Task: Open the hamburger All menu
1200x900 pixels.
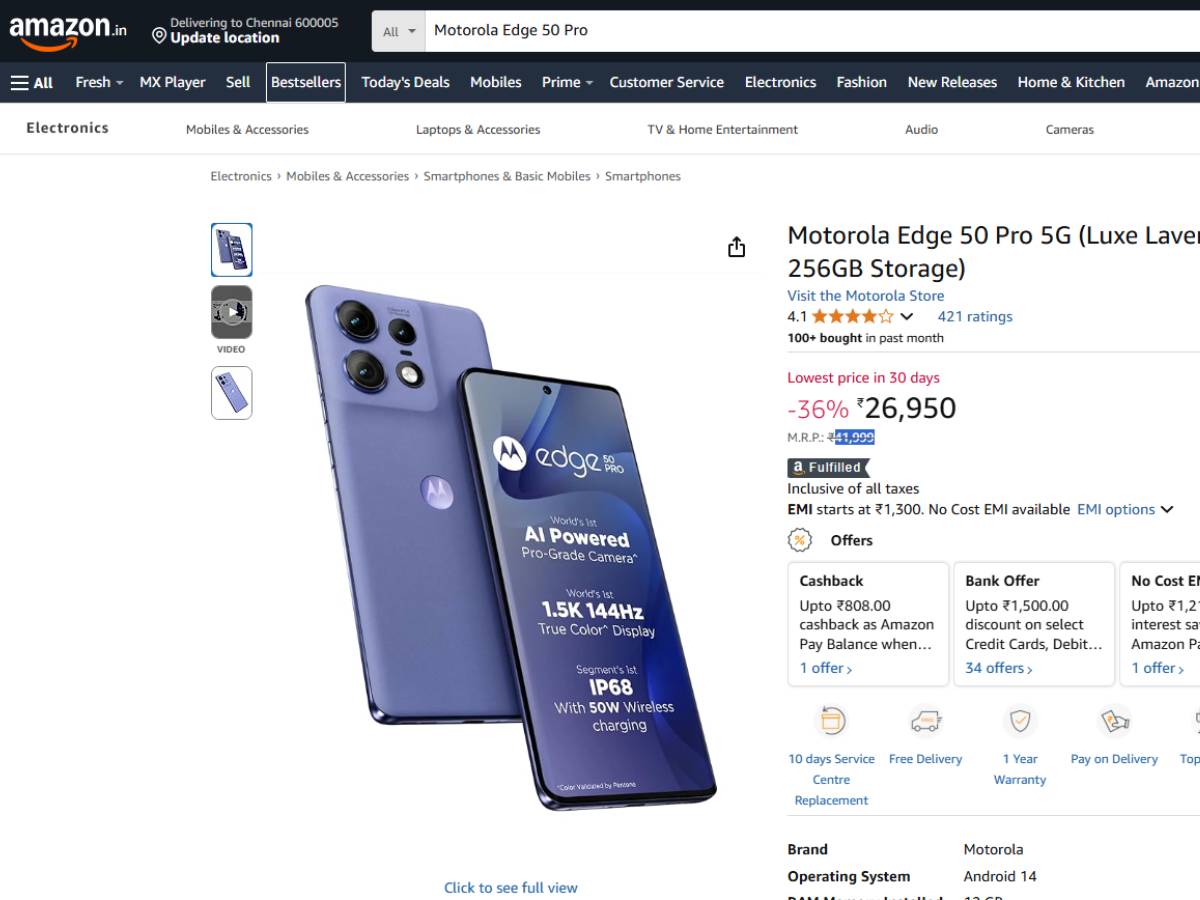Action: tap(32, 82)
